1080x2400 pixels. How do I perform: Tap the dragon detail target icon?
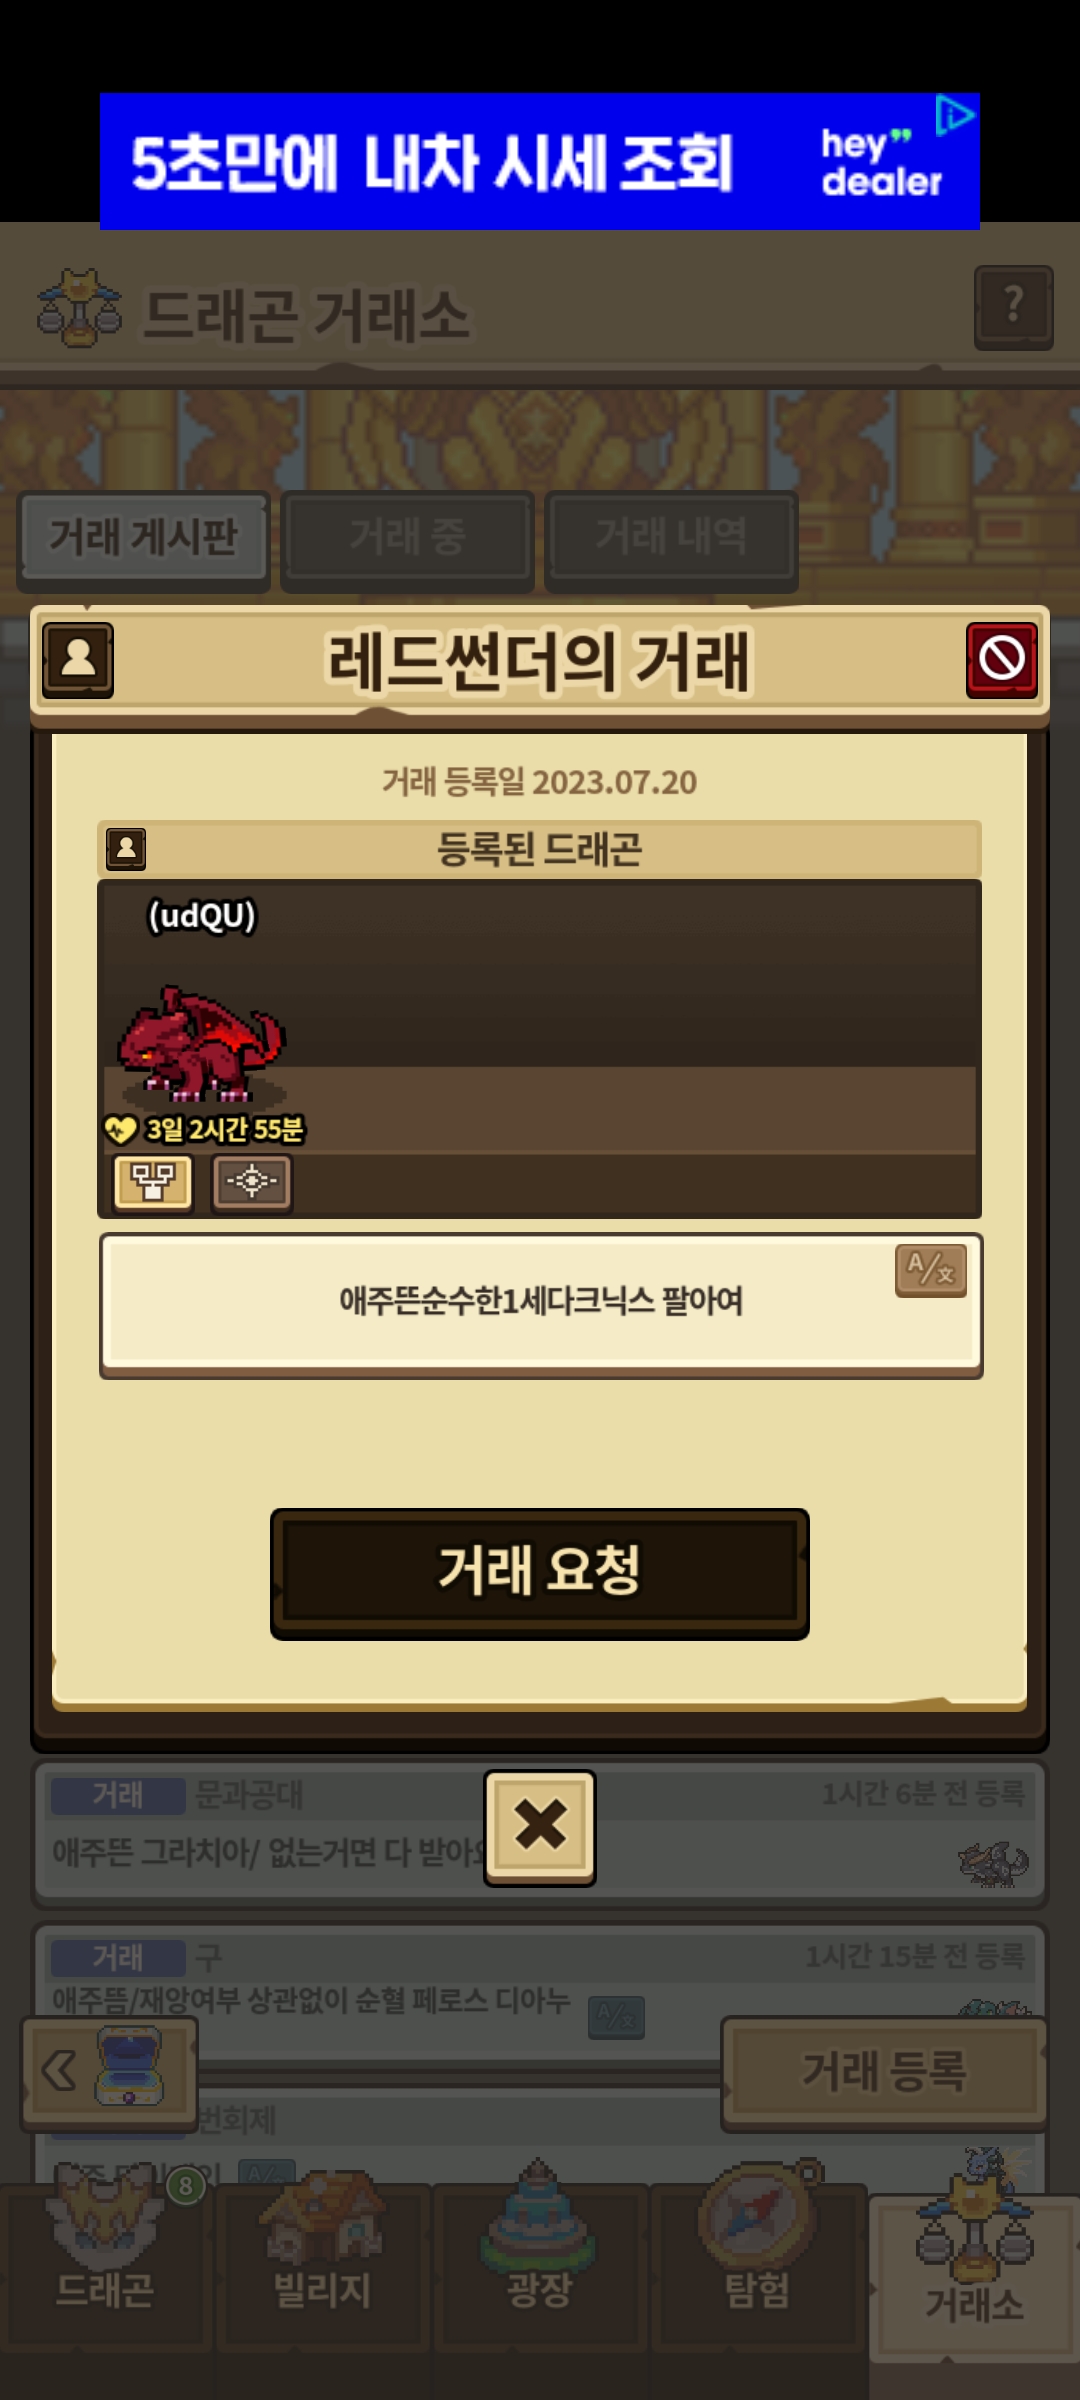click(x=251, y=1182)
